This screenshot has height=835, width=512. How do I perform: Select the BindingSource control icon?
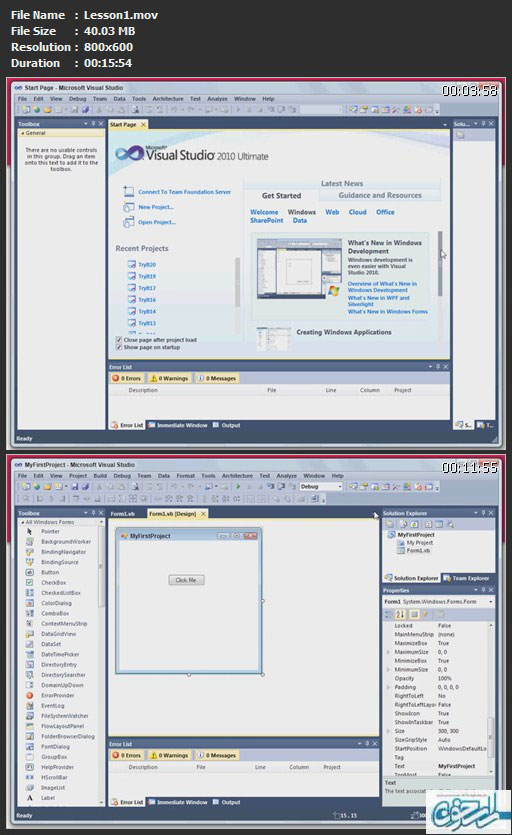point(29,562)
